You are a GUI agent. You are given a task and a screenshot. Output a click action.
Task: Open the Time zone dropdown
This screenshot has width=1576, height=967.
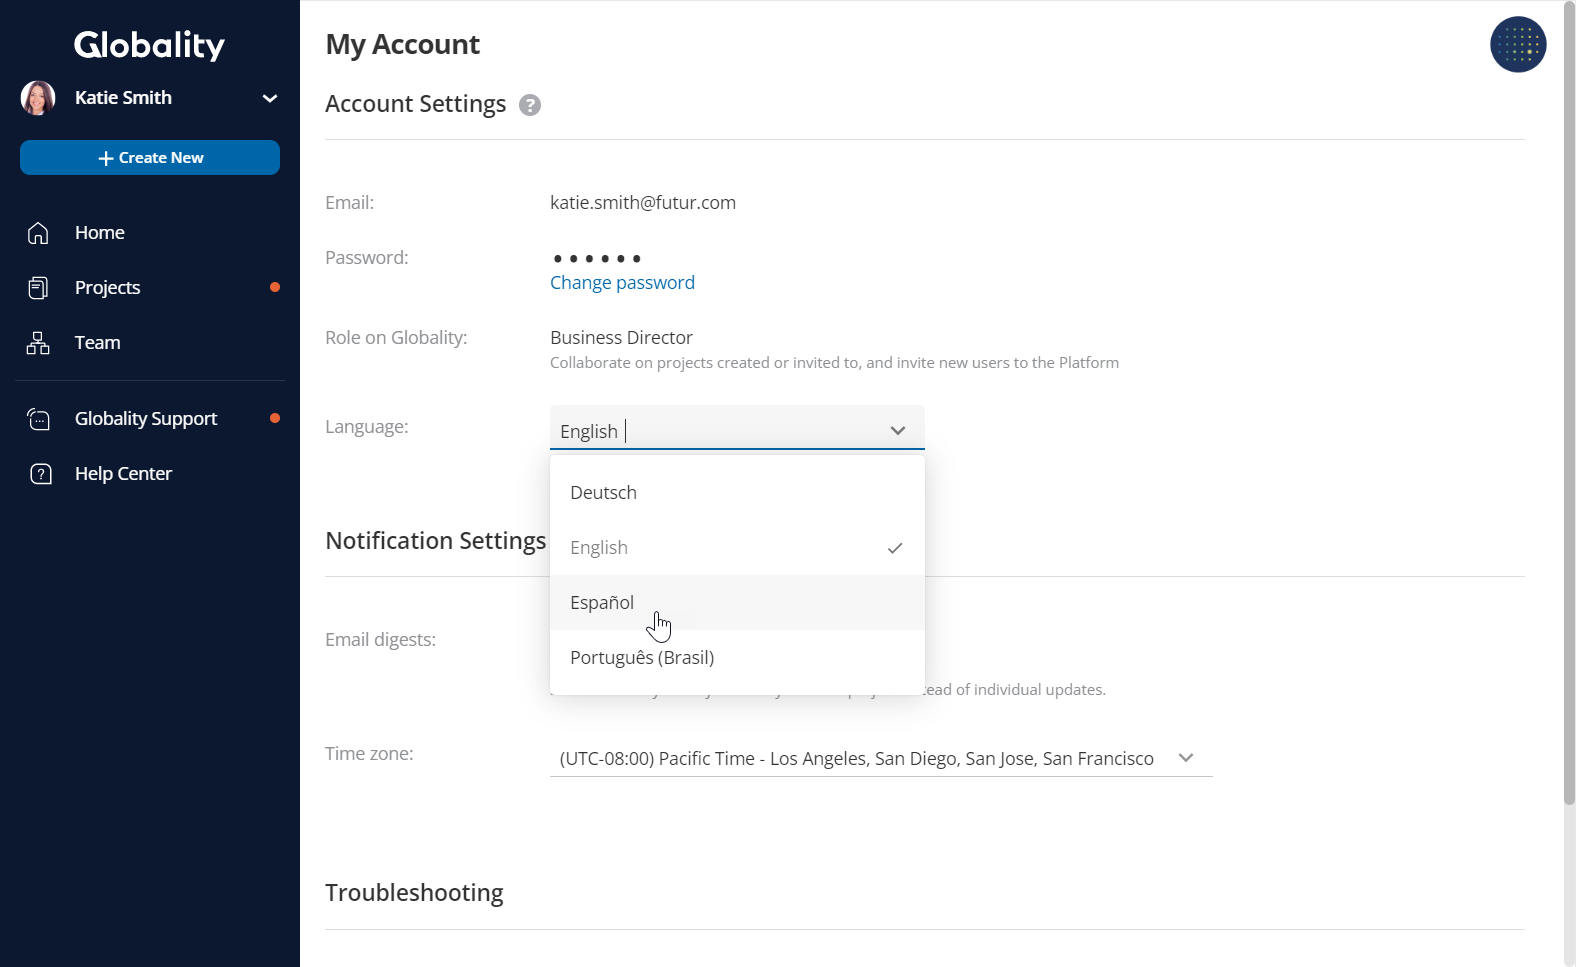click(881, 759)
